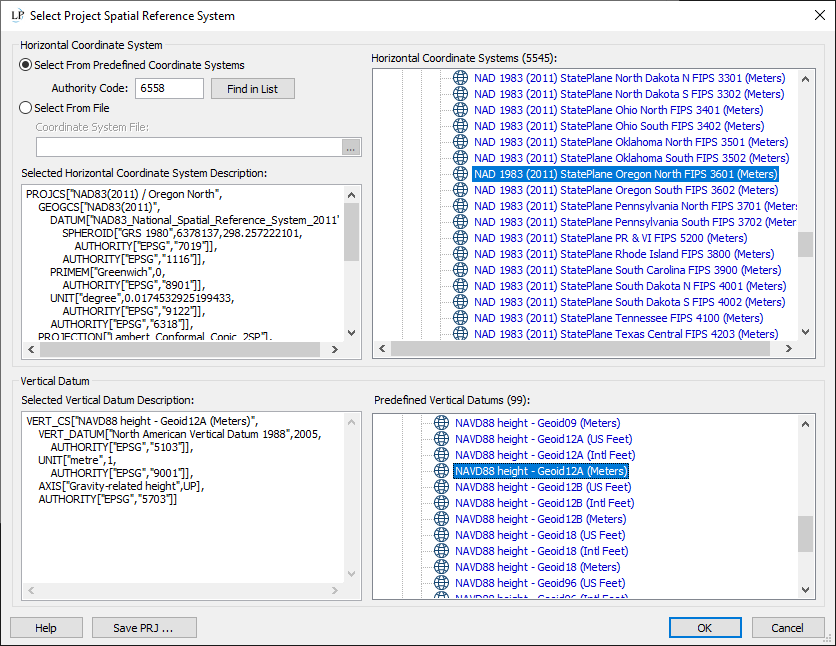Click globe icon beside Oklahoma North FIPS 3501
This screenshot has height=646, width=836.
pyautogui.click(x=460, y=142)
